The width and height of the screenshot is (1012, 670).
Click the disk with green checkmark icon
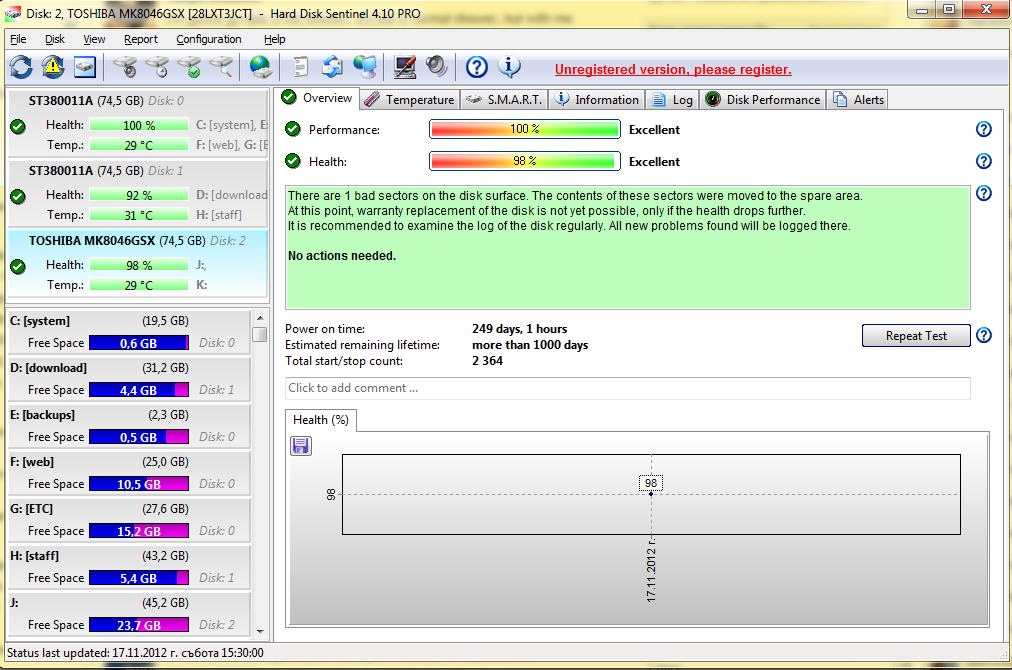click(x=190, y=66)
